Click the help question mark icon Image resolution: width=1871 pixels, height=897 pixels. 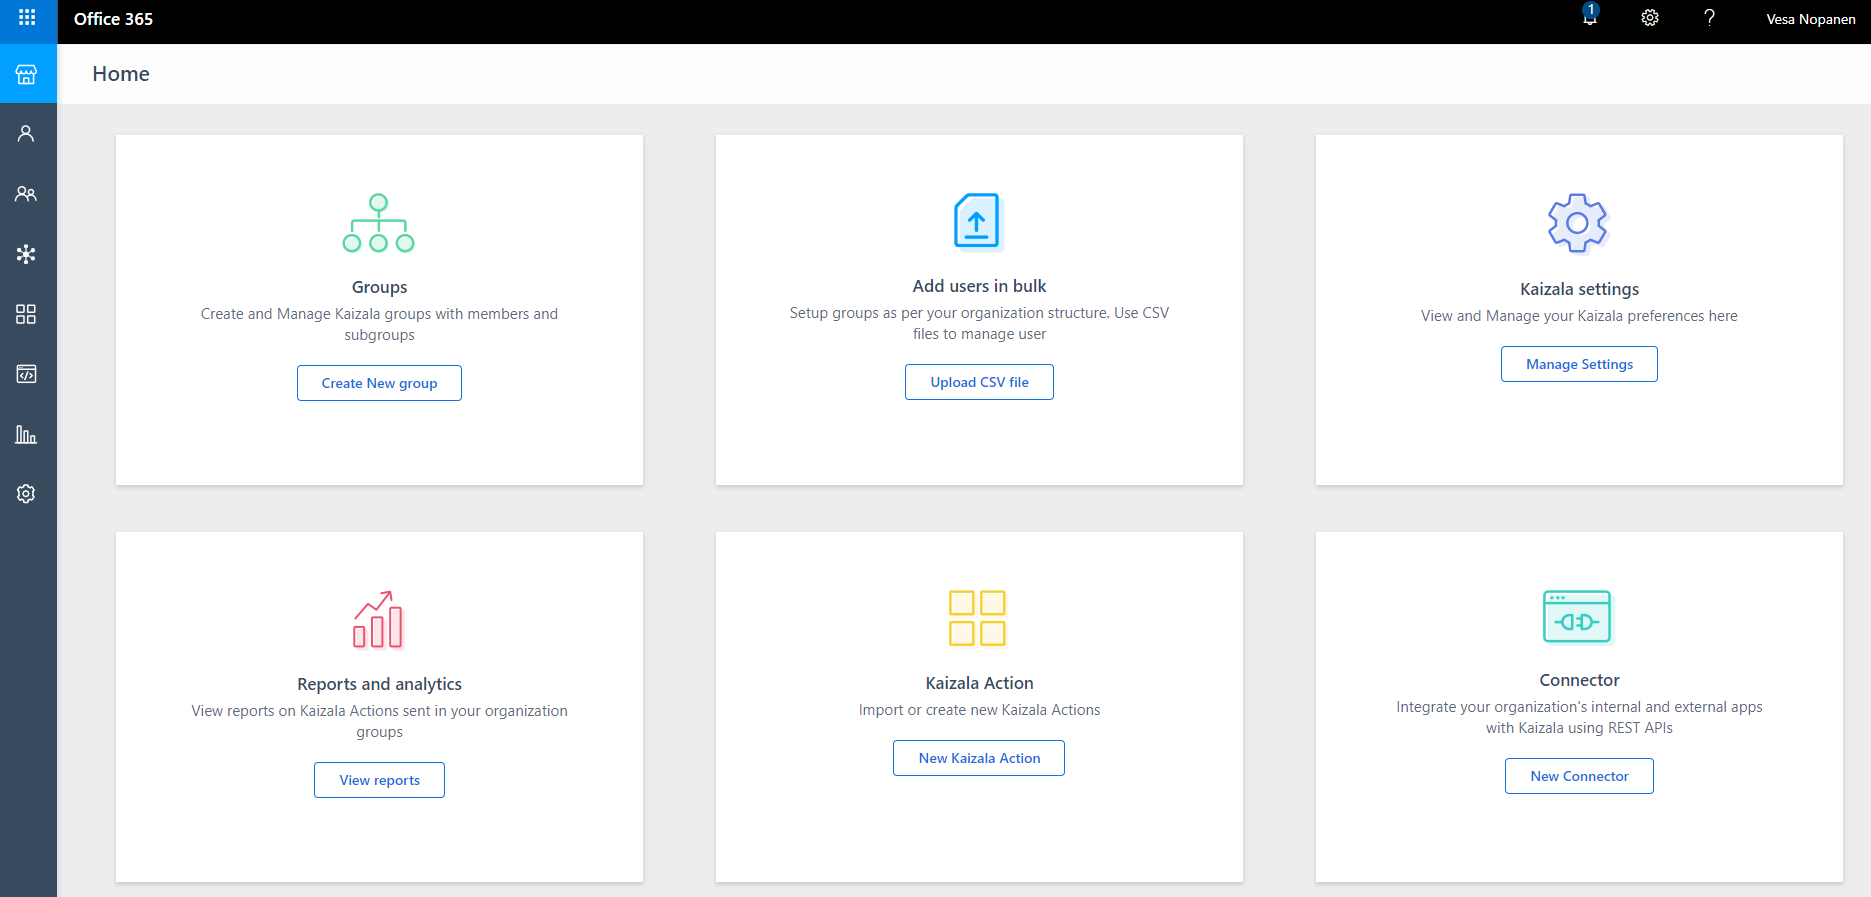[x=1709, y=18]
